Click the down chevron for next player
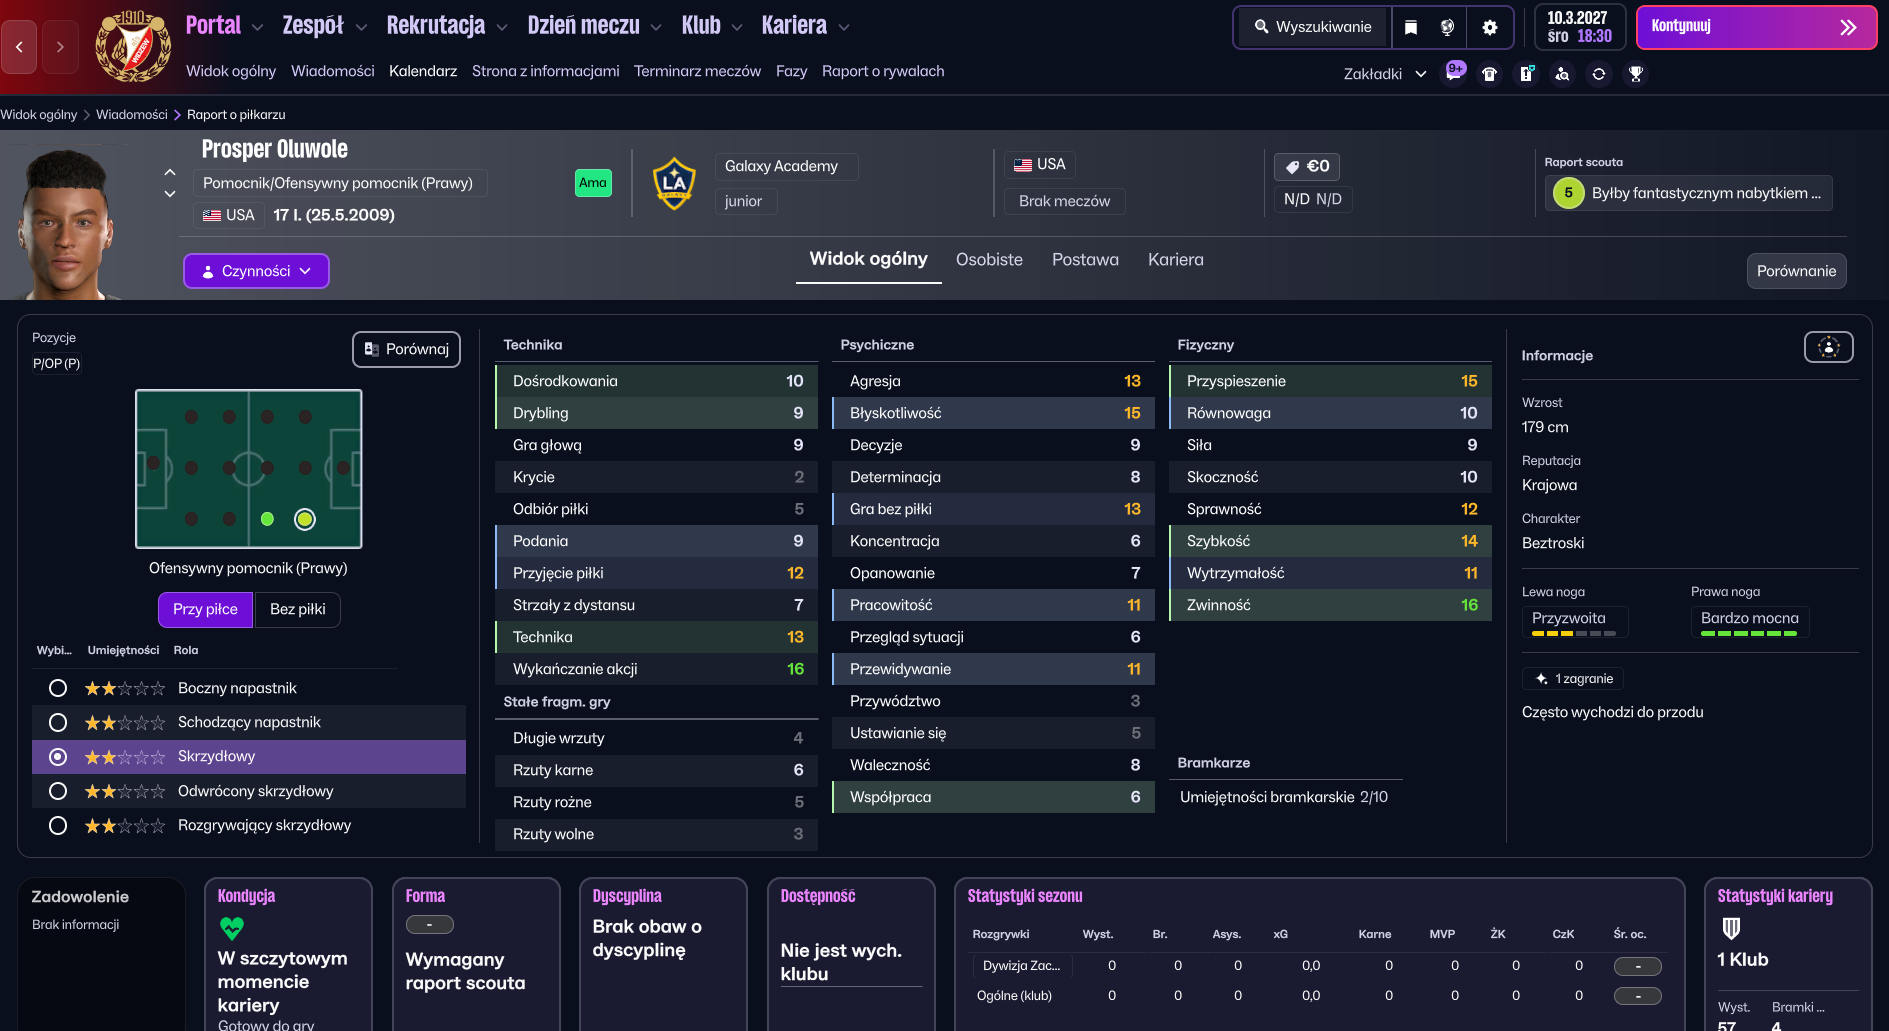Viewport: 1889px width, 1031px height. 170,194
